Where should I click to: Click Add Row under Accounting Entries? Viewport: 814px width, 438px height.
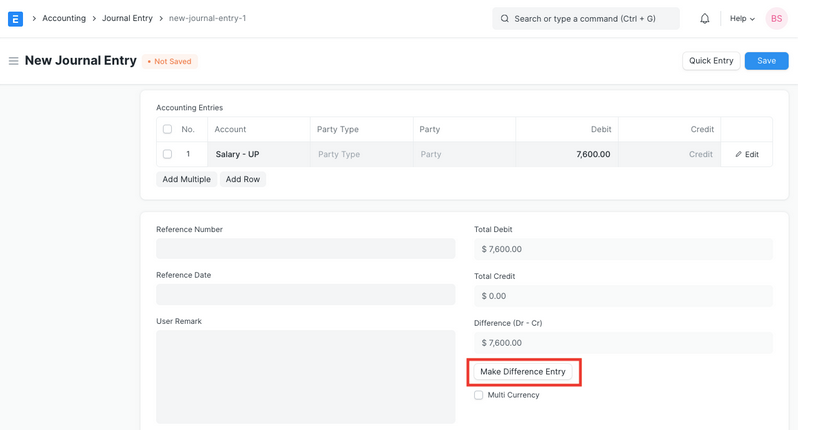tap(242, 180)
